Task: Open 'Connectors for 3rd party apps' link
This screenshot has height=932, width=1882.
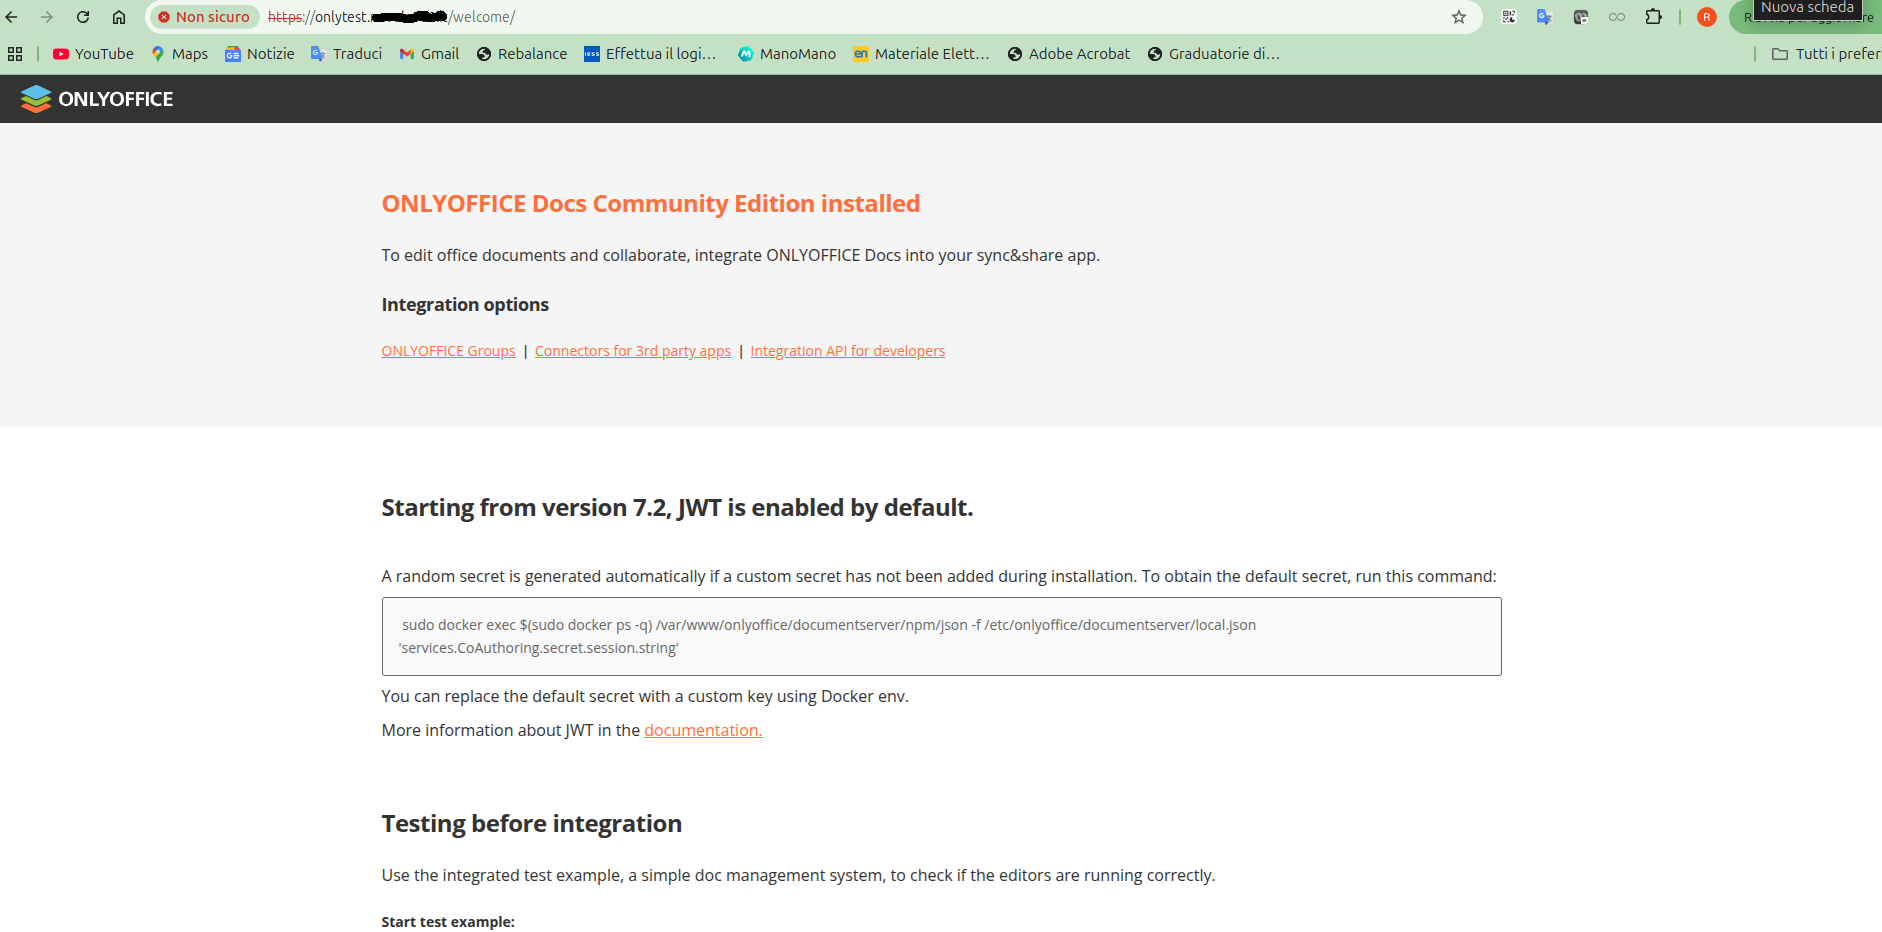Action: [x=633, y=351]
